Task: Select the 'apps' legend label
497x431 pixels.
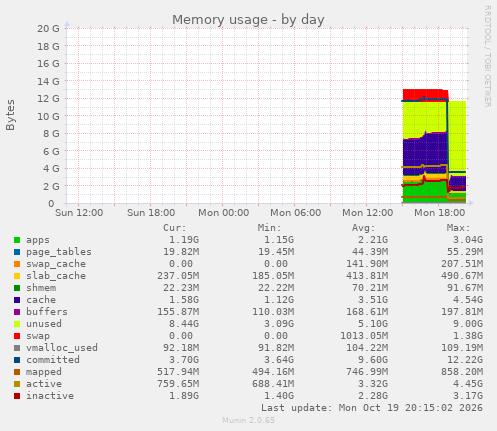Action: pos(38,240)
